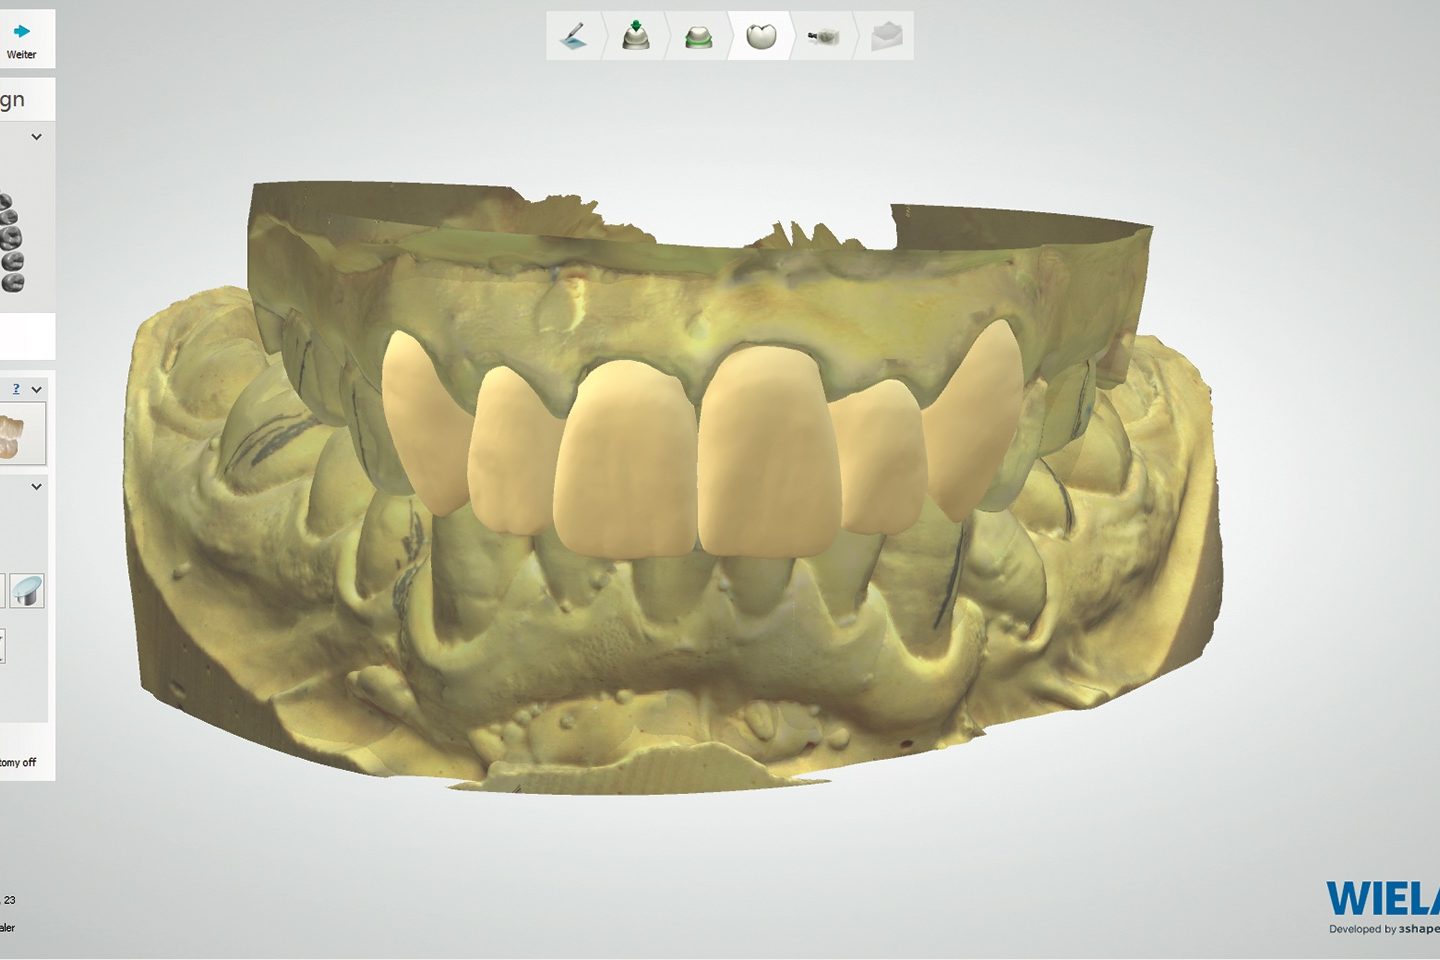
Task: Click the Weiter arrow button
Action: point(21,39)
